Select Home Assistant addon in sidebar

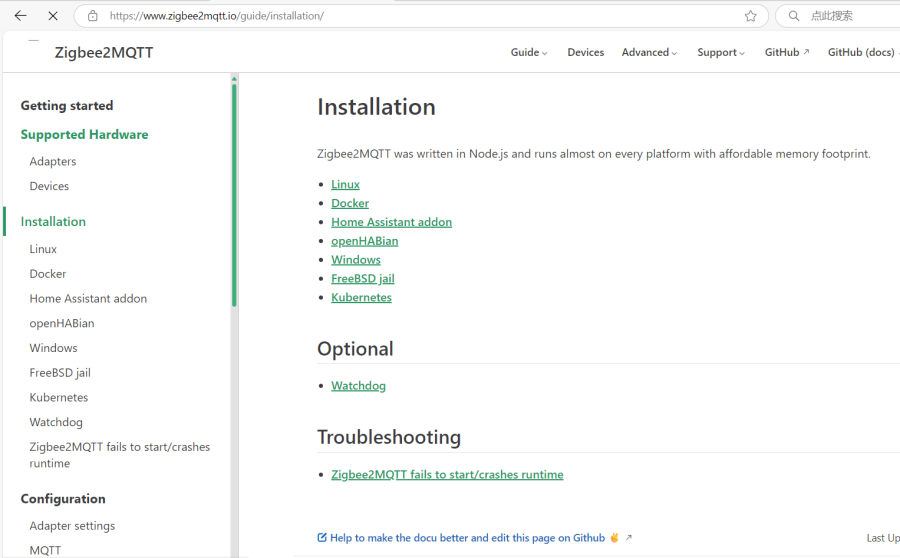[88, 299]
